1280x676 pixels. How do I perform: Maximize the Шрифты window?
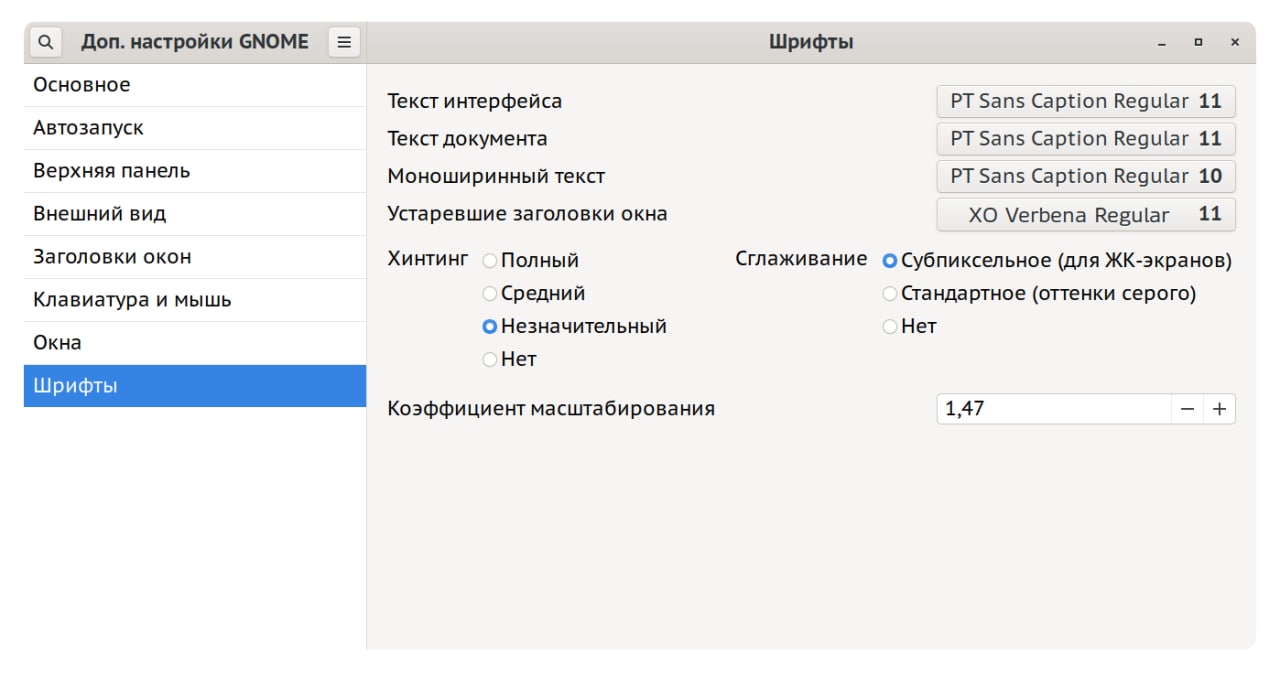click(1198, 43)
